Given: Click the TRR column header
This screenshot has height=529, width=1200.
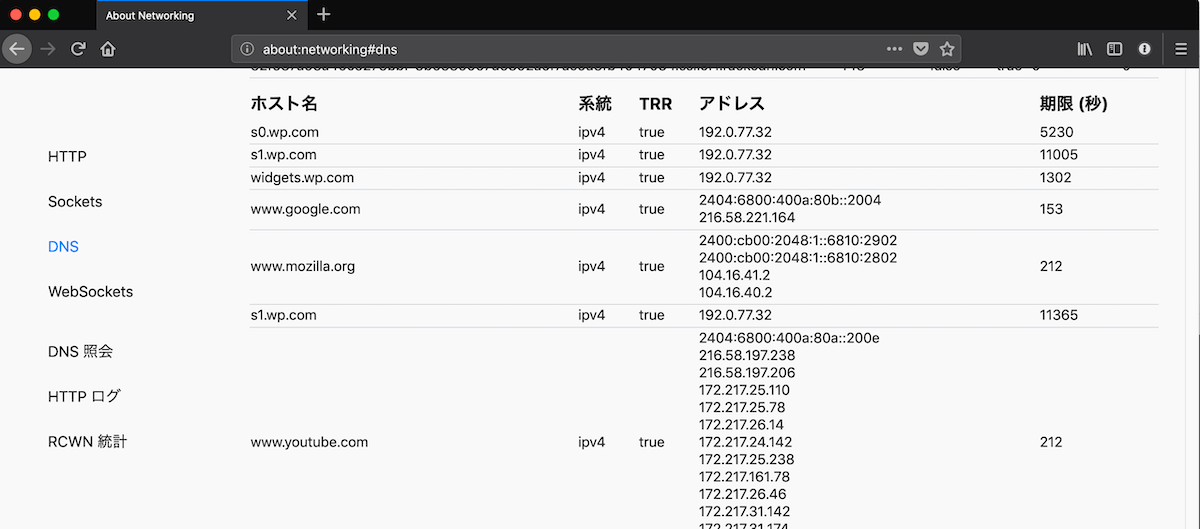Looking at the screenshot, I should coord(656,104).
